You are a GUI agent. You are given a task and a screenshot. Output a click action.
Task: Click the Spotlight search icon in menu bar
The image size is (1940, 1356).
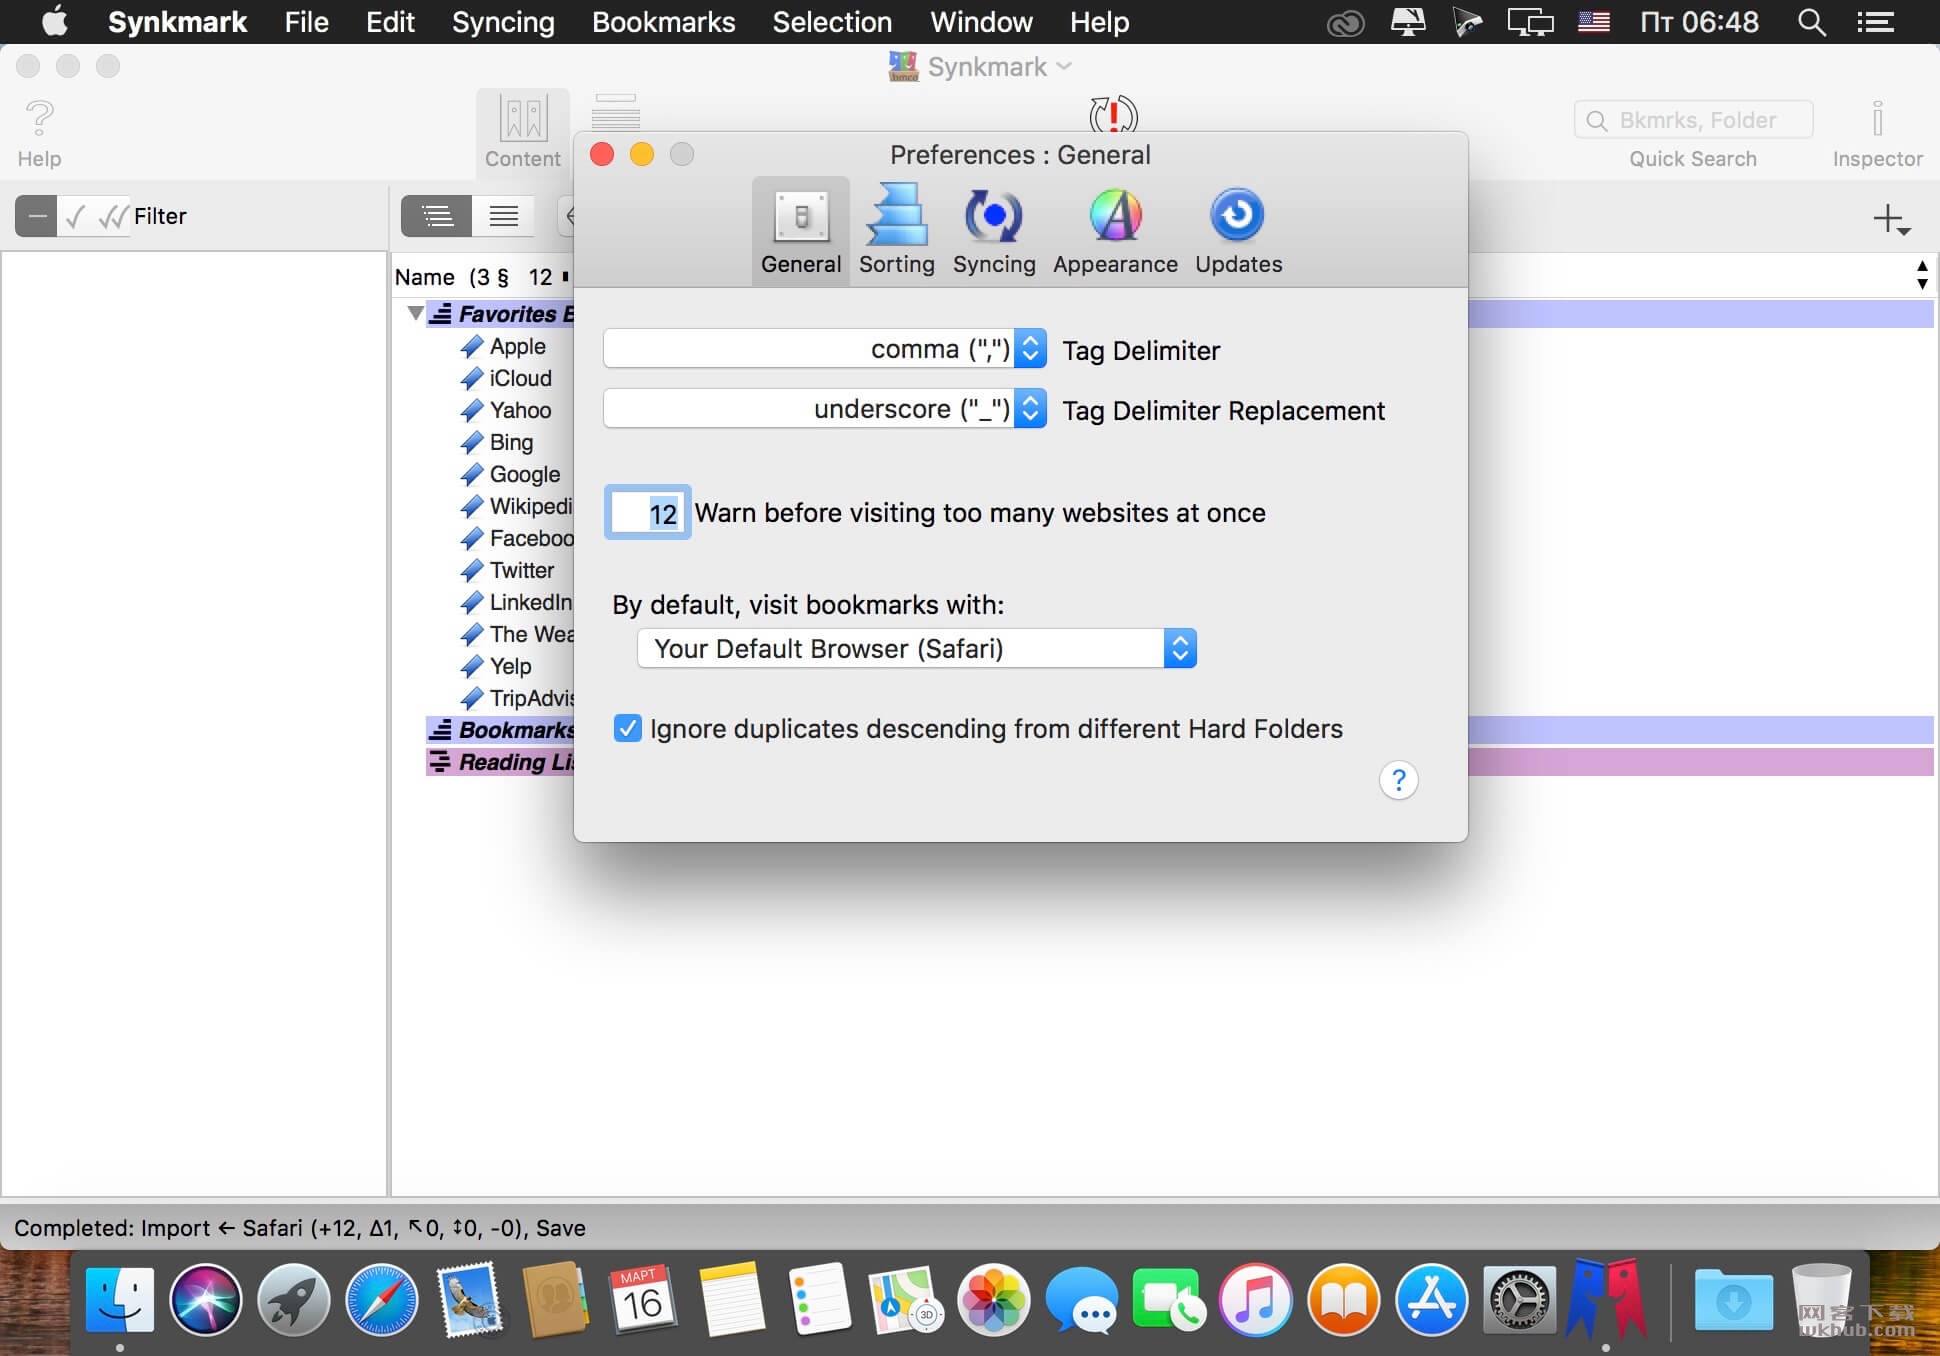click(1811, 22)
